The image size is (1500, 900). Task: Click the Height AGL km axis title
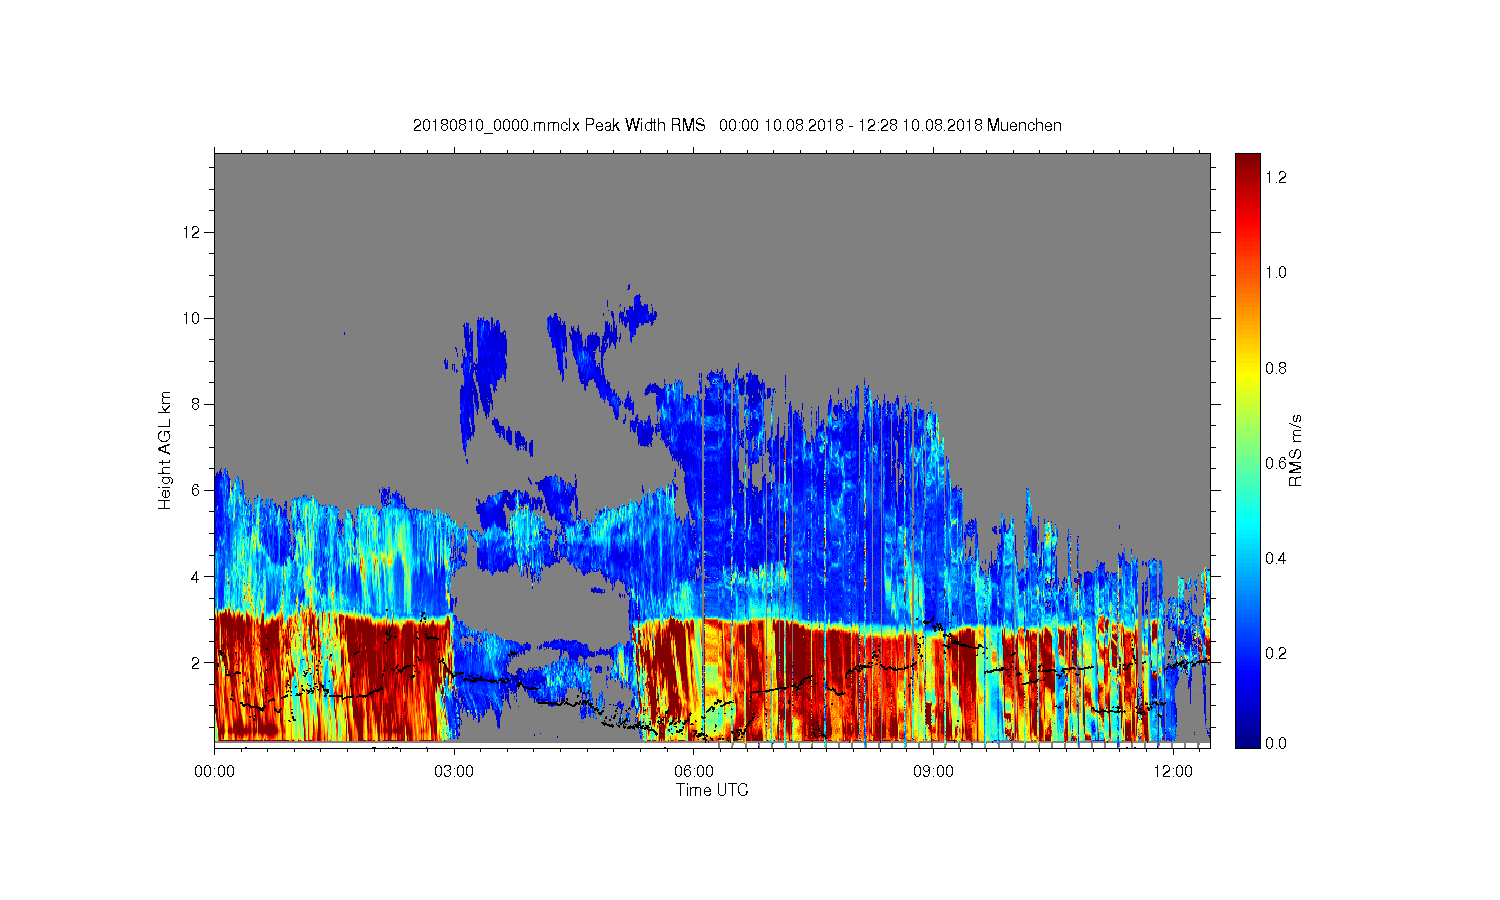click(165, 450)
